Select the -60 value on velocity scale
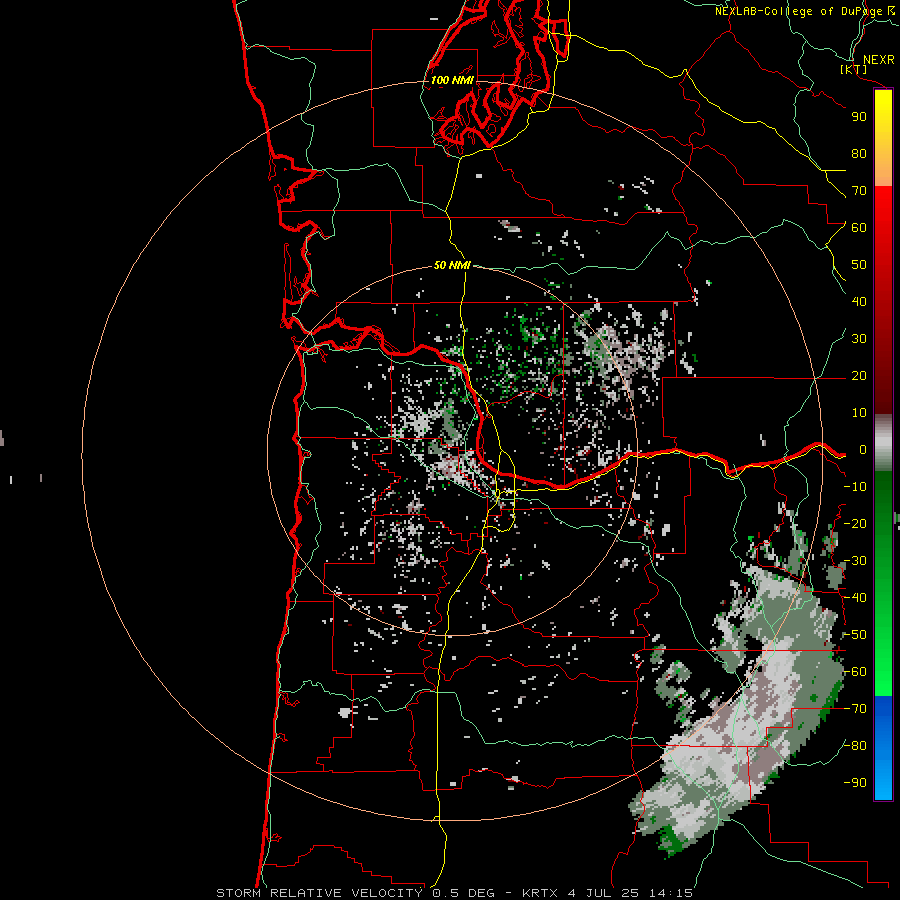The image size is (900, 900). (855, 672)
